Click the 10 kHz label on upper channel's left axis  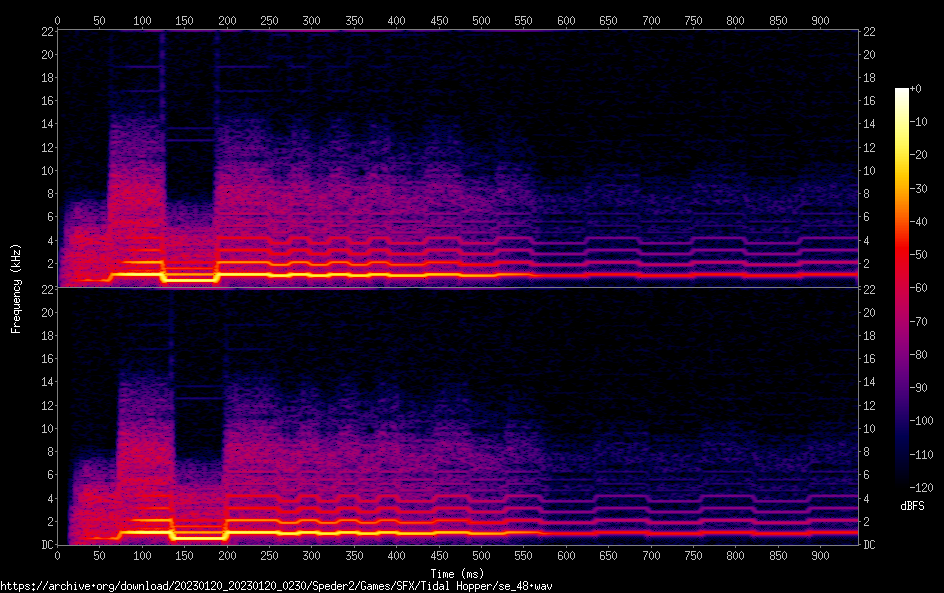45,170
